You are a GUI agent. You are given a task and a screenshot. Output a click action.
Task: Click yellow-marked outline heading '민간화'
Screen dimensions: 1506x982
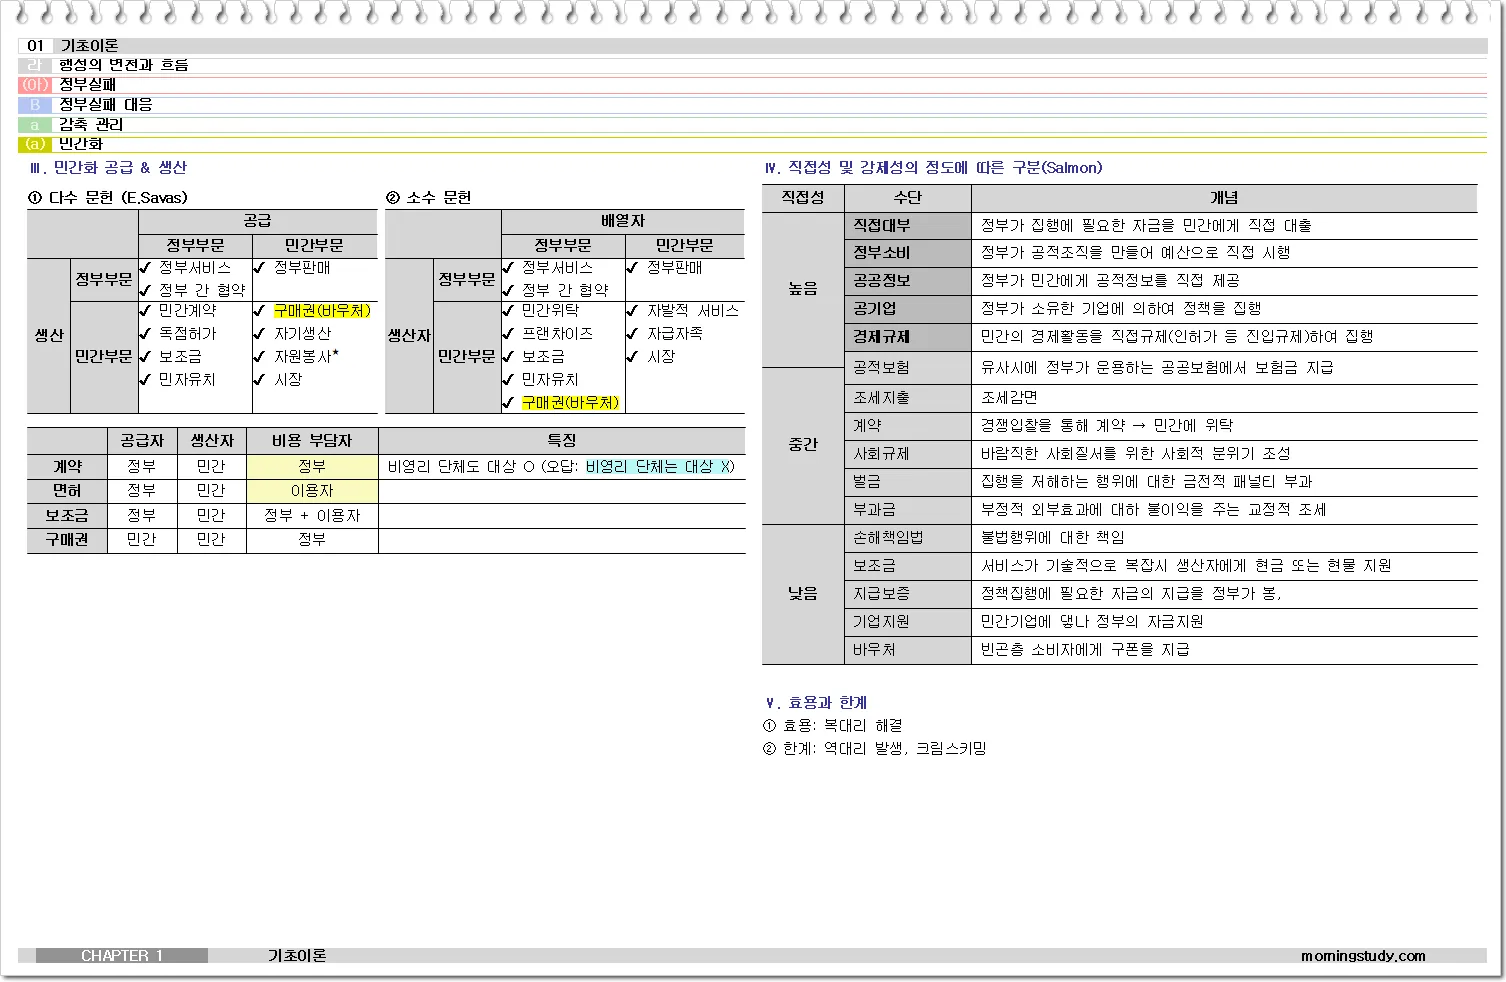point(81,144)
